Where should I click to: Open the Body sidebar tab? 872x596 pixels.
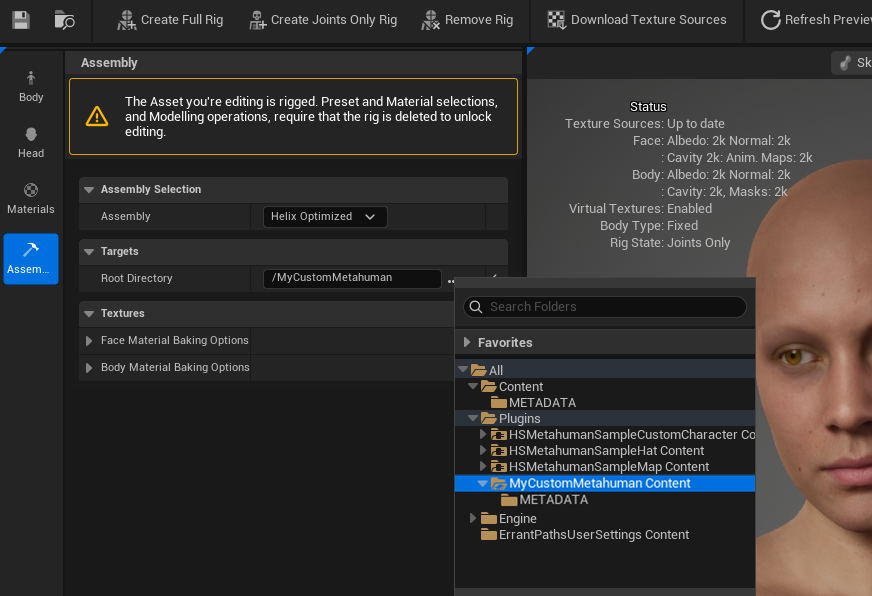[31, 86]
